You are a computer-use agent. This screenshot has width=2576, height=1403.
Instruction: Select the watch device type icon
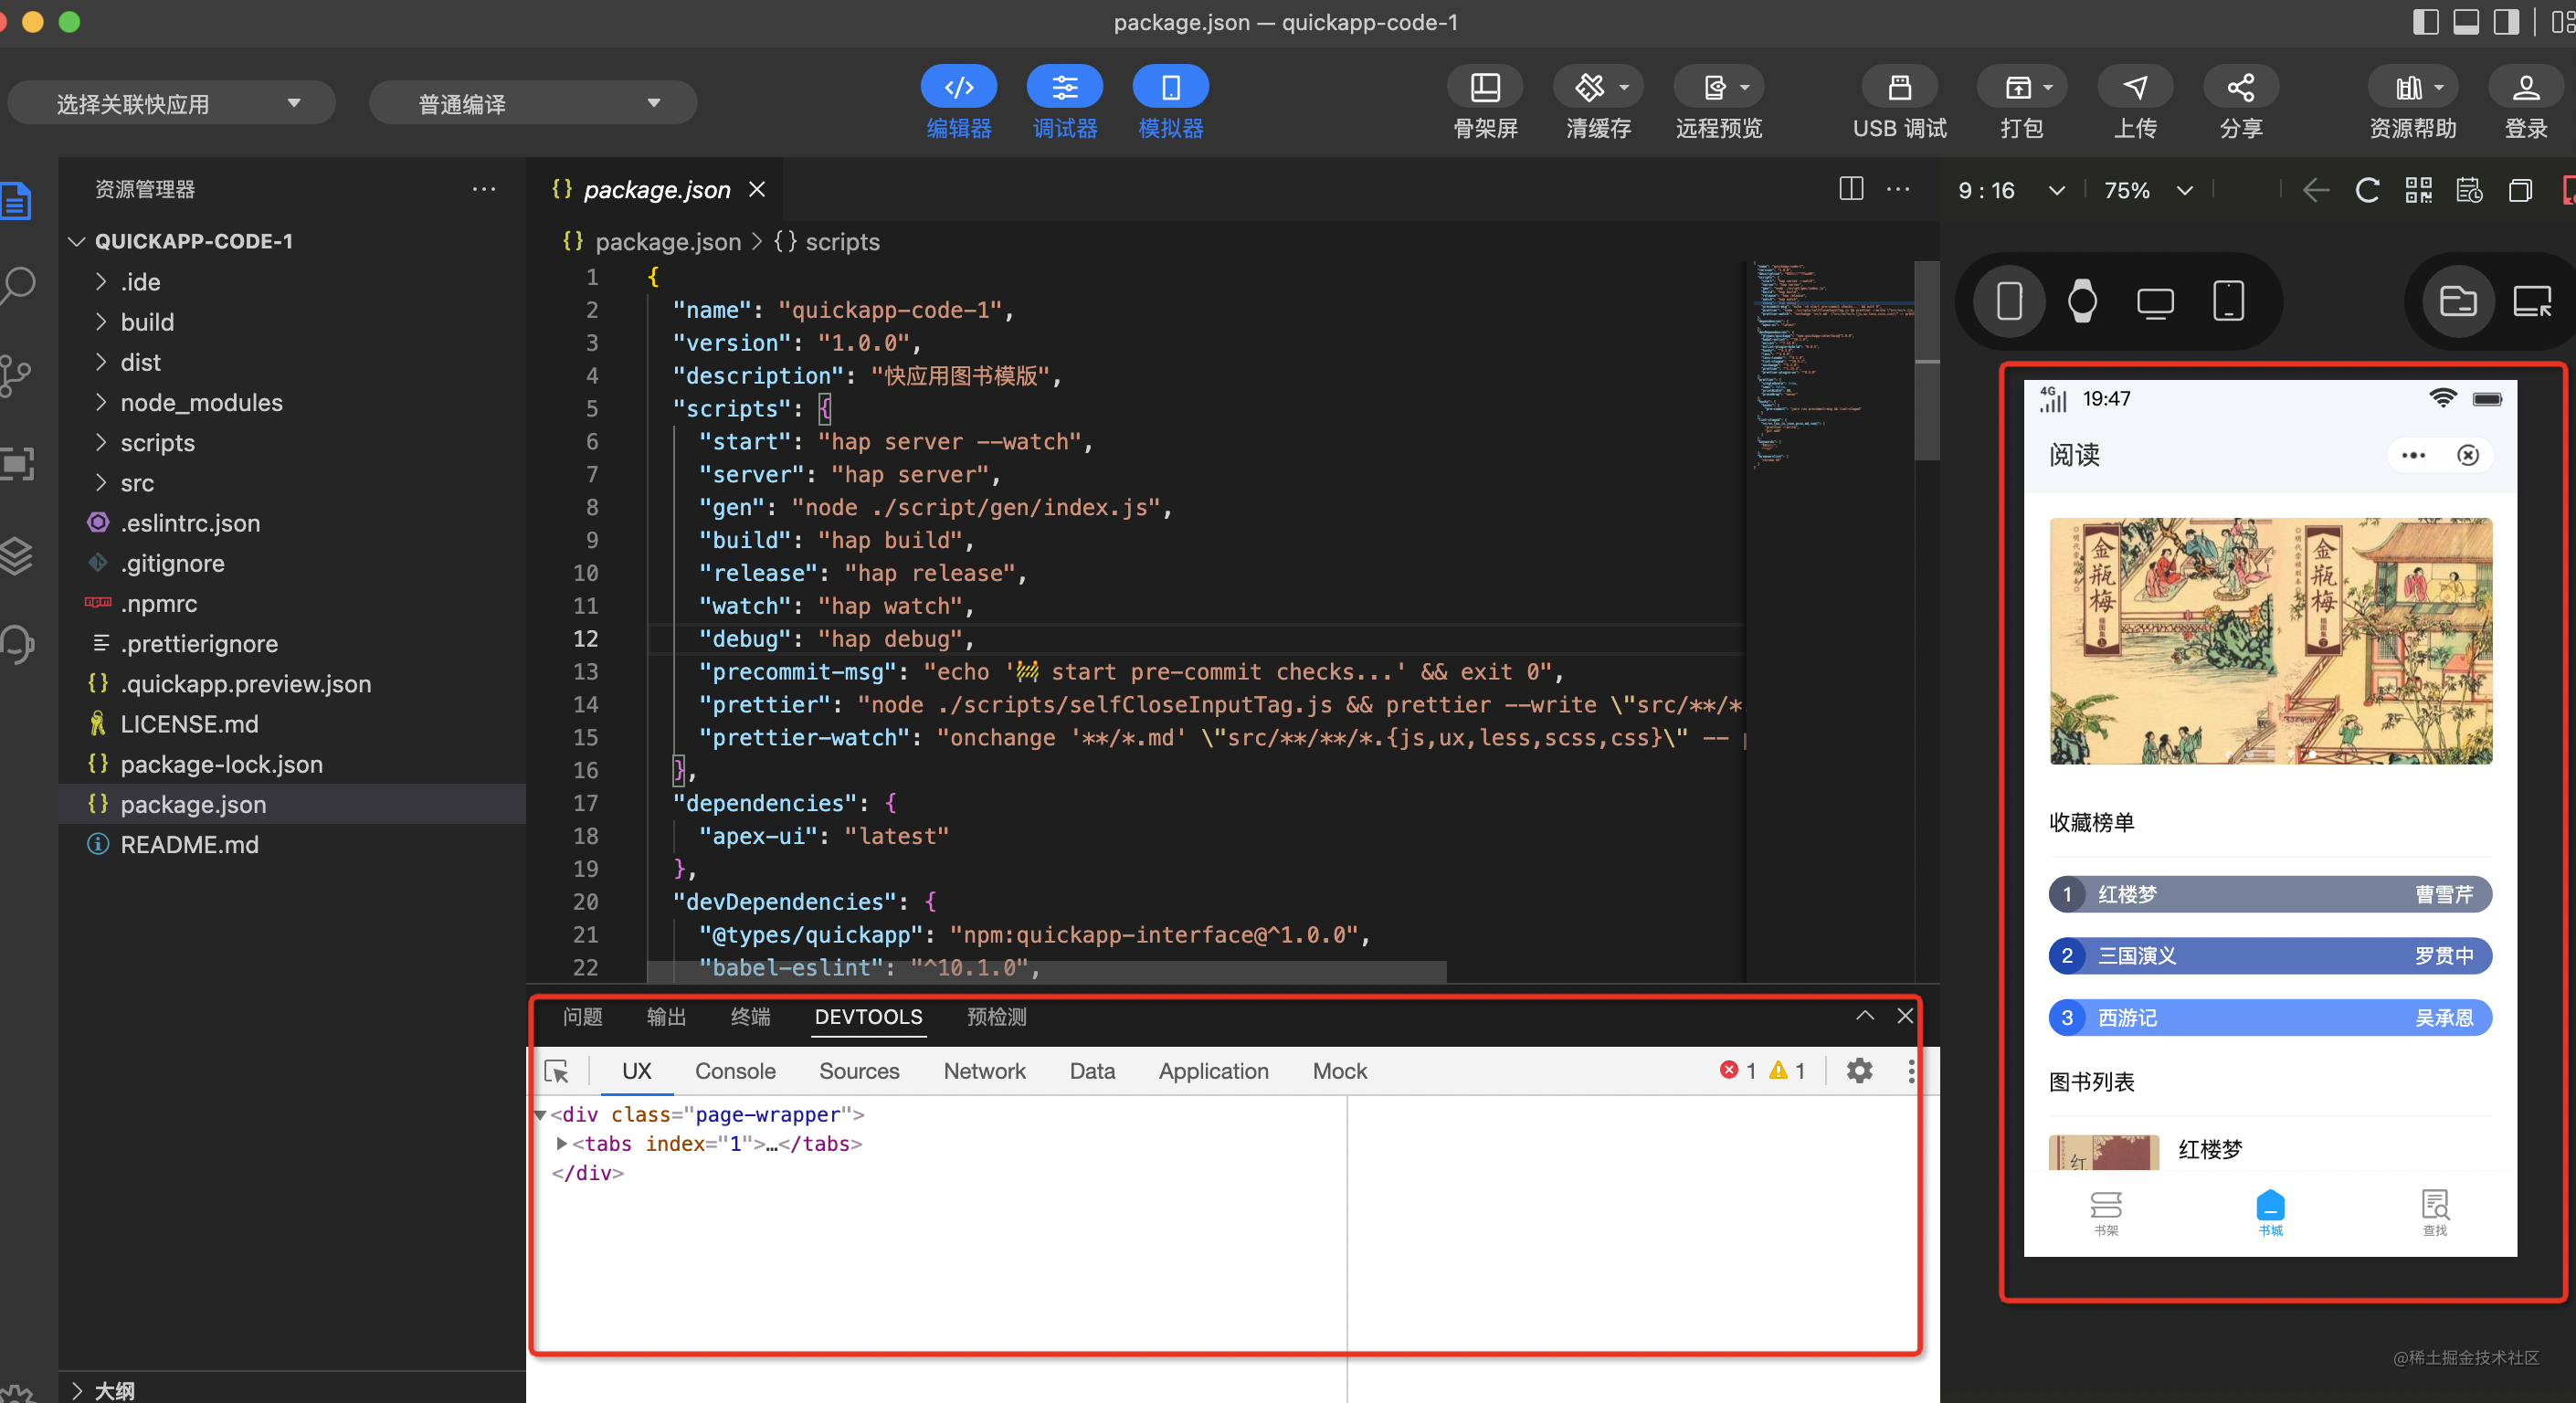click(x=2082, y=301)
